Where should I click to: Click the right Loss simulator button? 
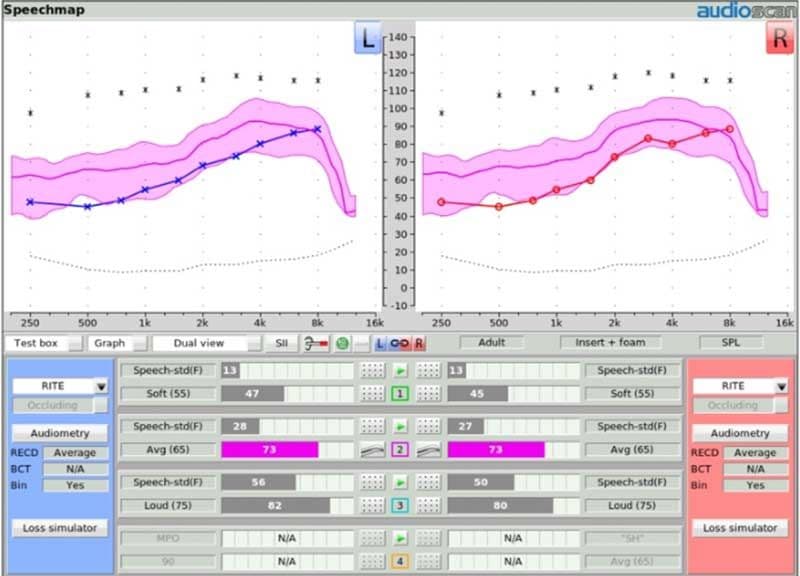[x=739, y=527]
